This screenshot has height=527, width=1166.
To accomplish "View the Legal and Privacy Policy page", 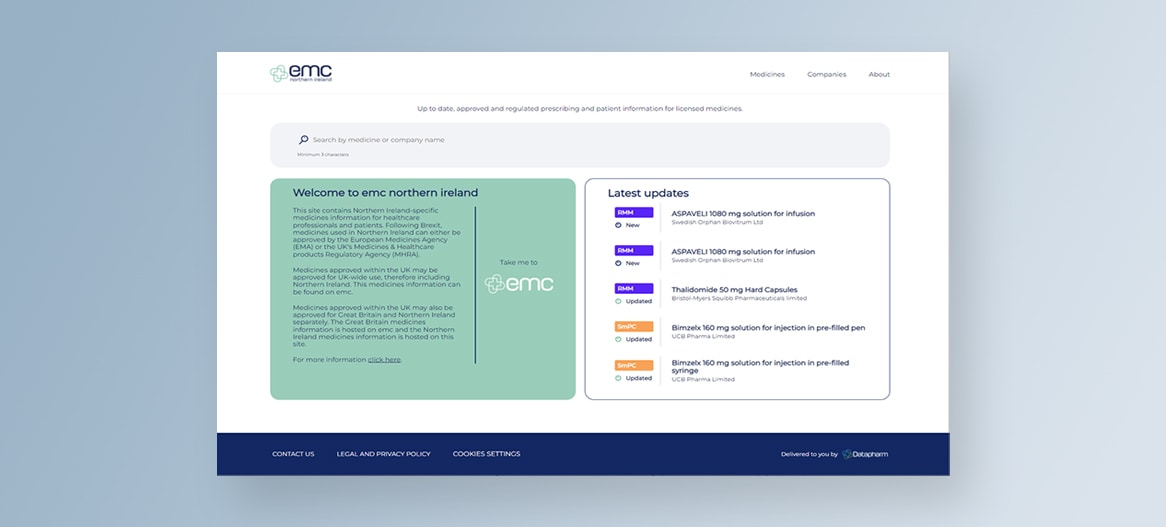I will (383, 454).
